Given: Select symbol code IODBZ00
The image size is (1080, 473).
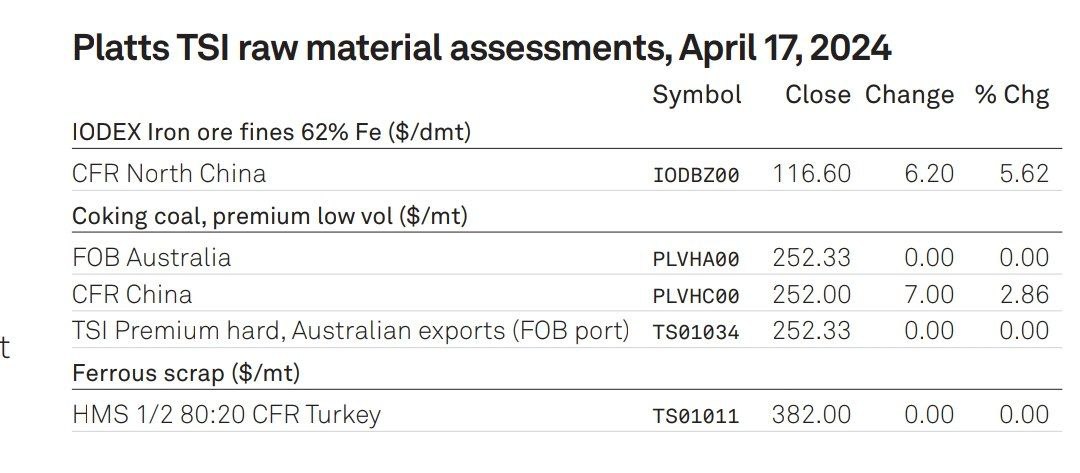Looking at the screenshot, I should tap(696, 175).
